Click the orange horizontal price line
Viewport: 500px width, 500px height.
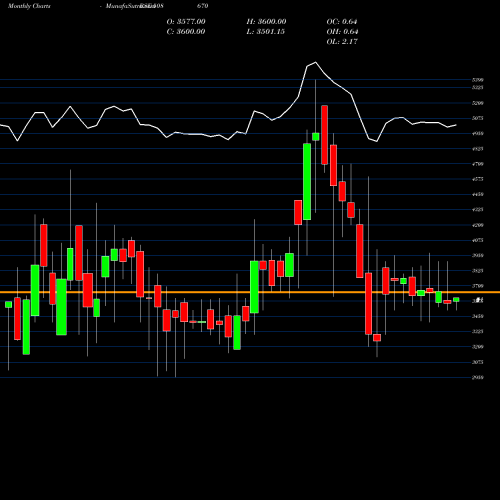coord(250,292)
